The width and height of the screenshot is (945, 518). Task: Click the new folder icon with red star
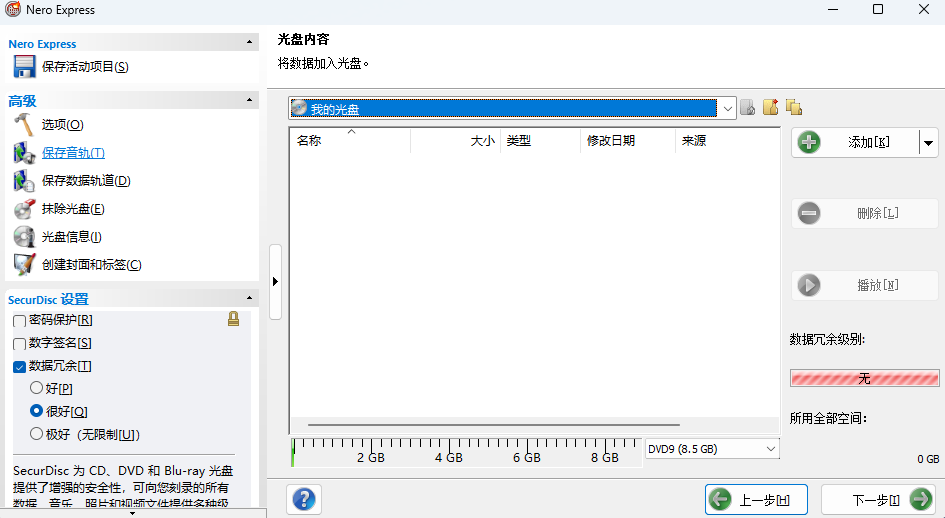[770, 108]
